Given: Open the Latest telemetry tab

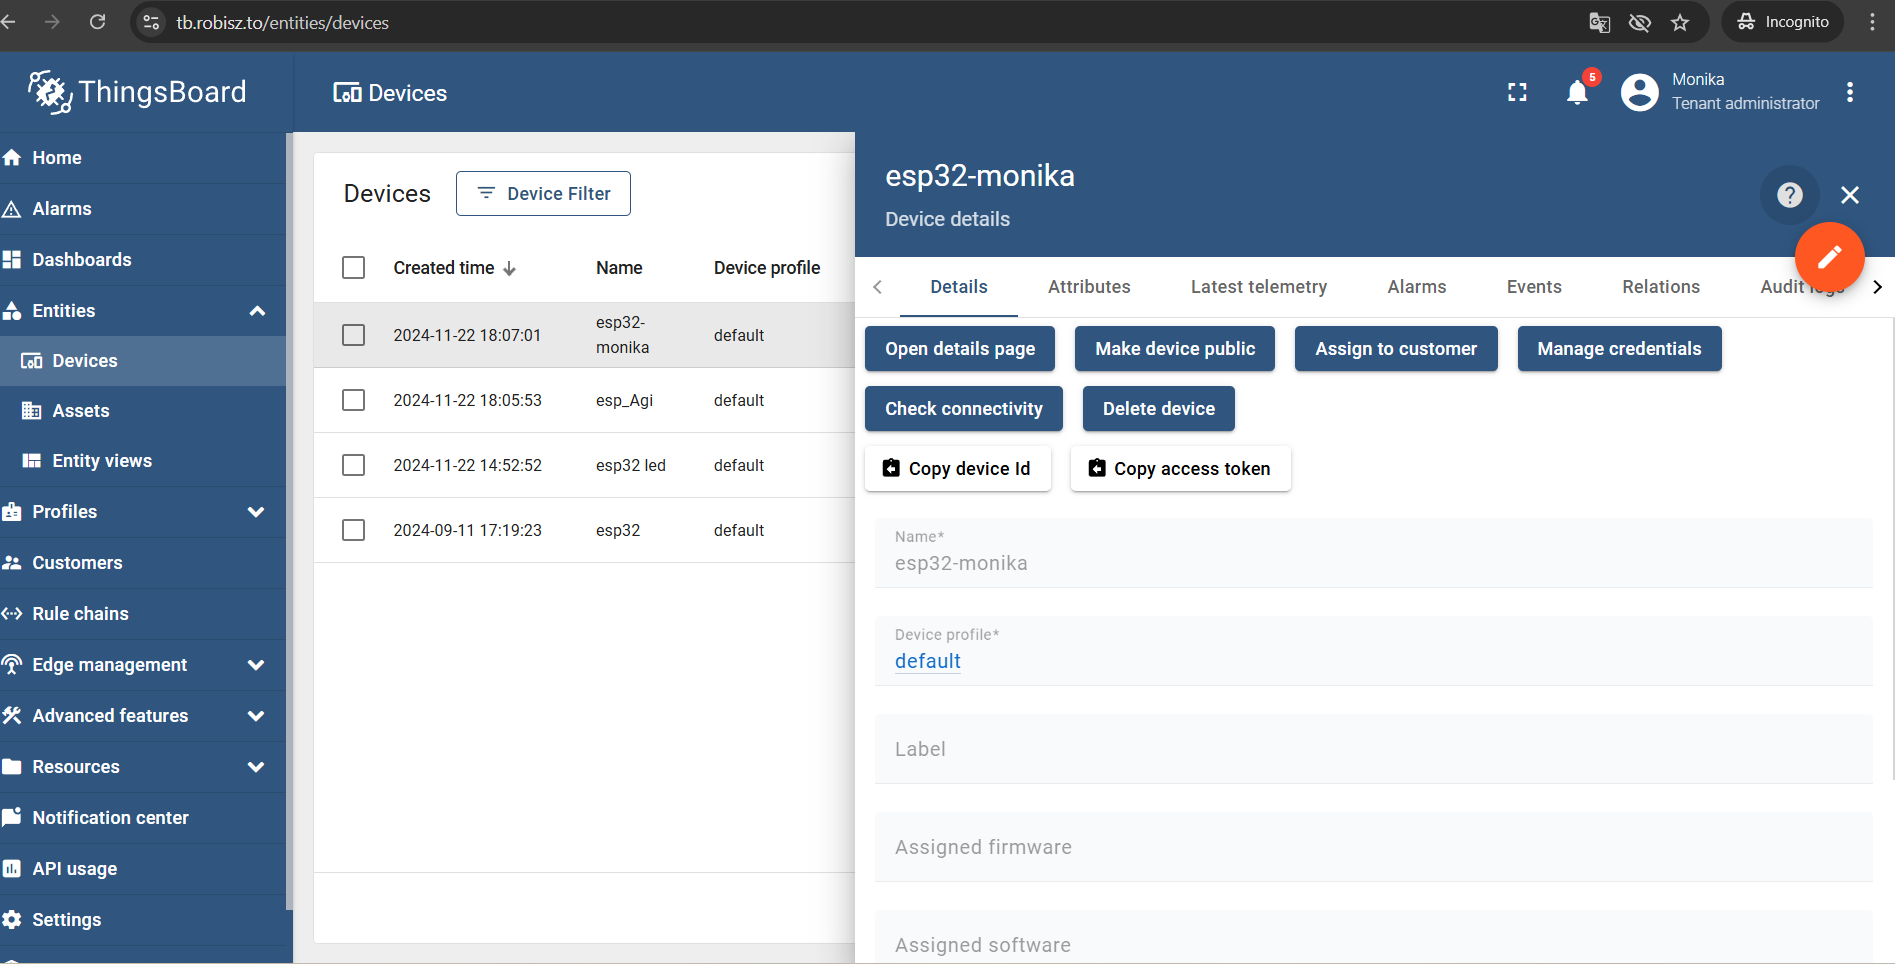Looking at the screenshot, I should click(x=1259, y=287).
